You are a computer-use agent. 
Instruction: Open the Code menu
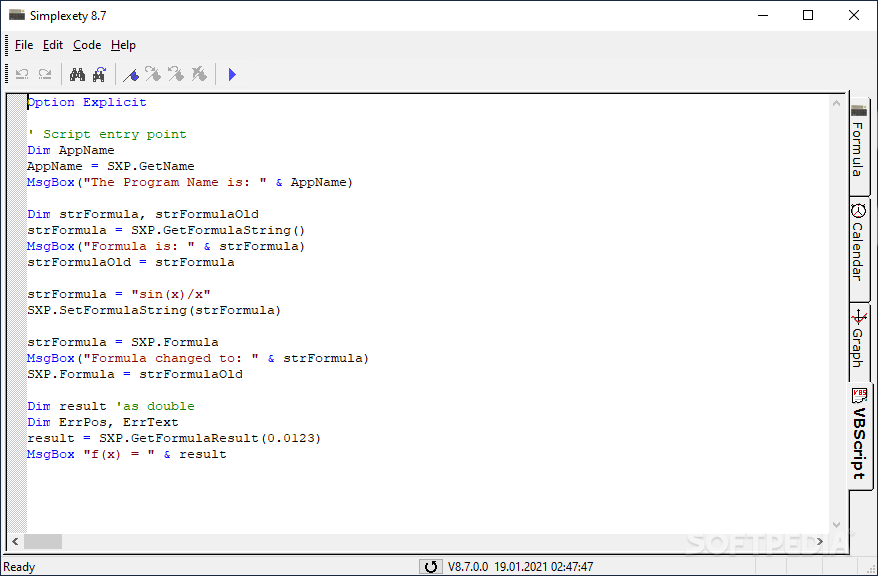(x=87, y=45)
